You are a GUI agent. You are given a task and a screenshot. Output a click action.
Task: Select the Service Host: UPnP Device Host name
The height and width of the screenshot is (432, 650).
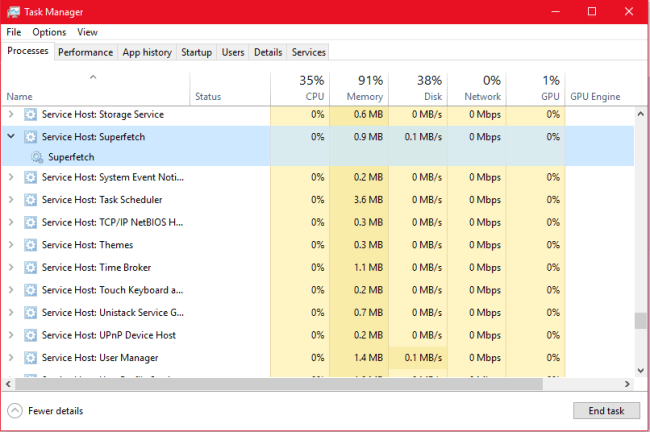tap(109, 335)
